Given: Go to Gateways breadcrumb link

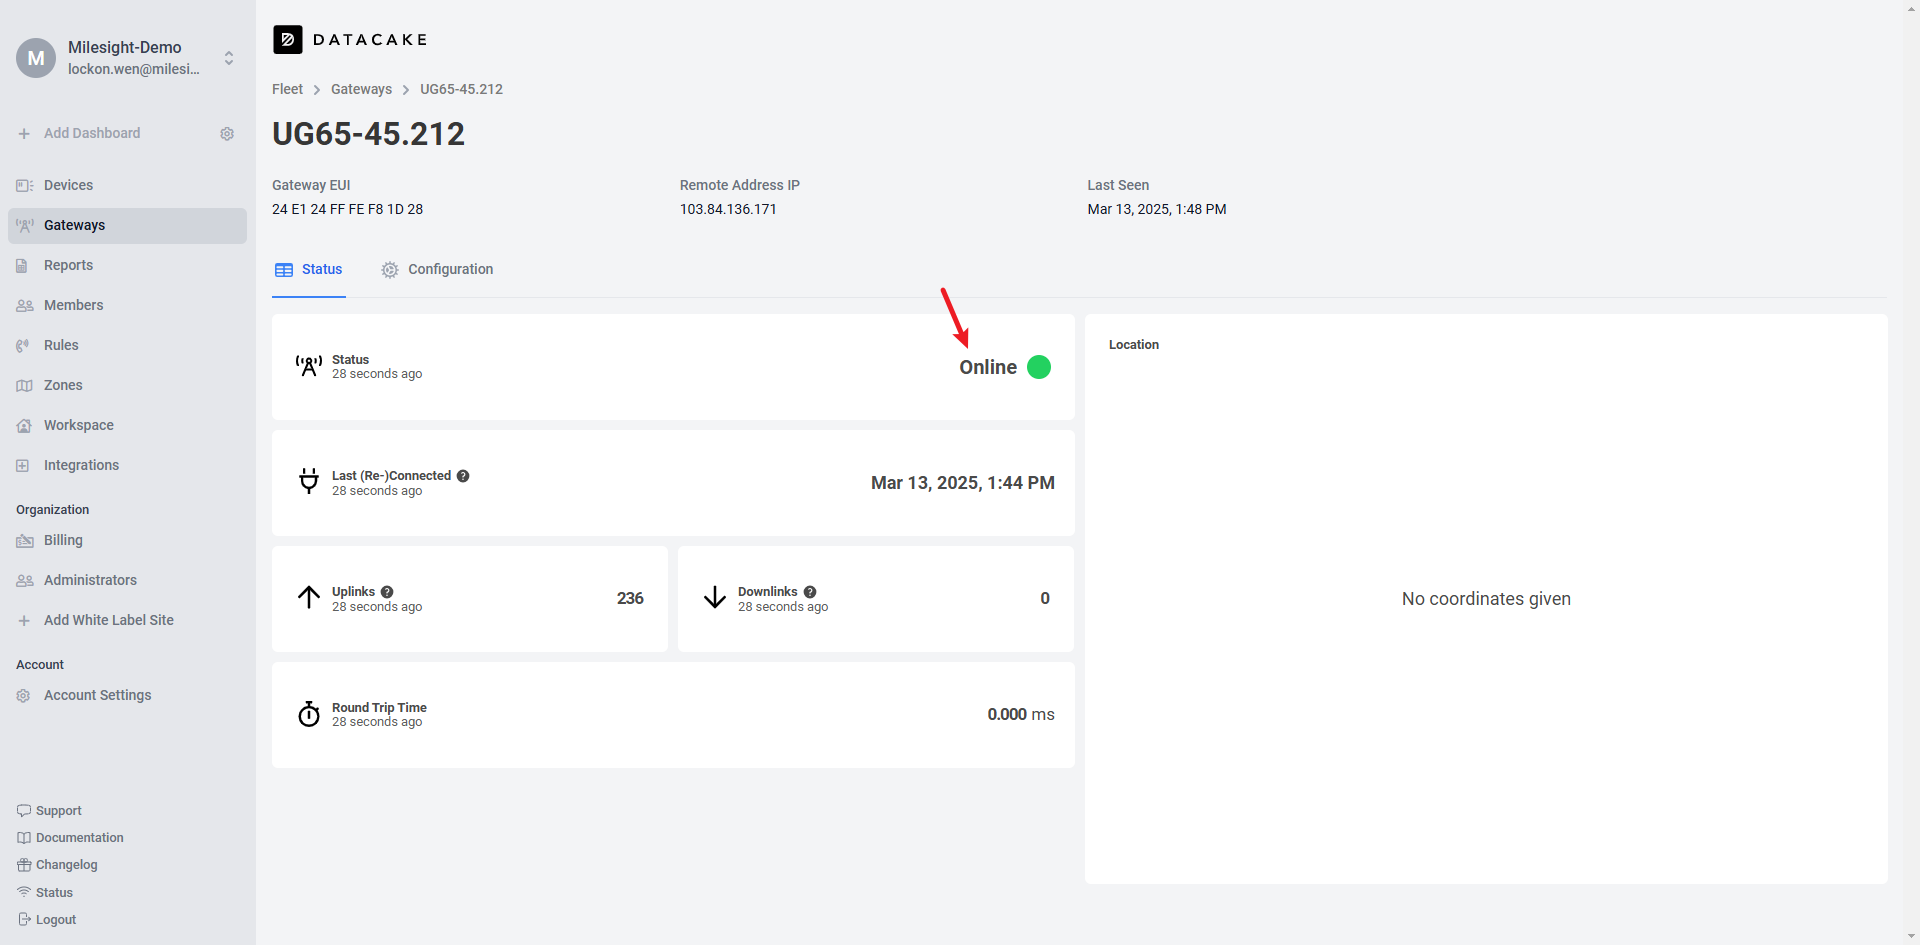Looking at the screenshot, I should pos(361,90).
